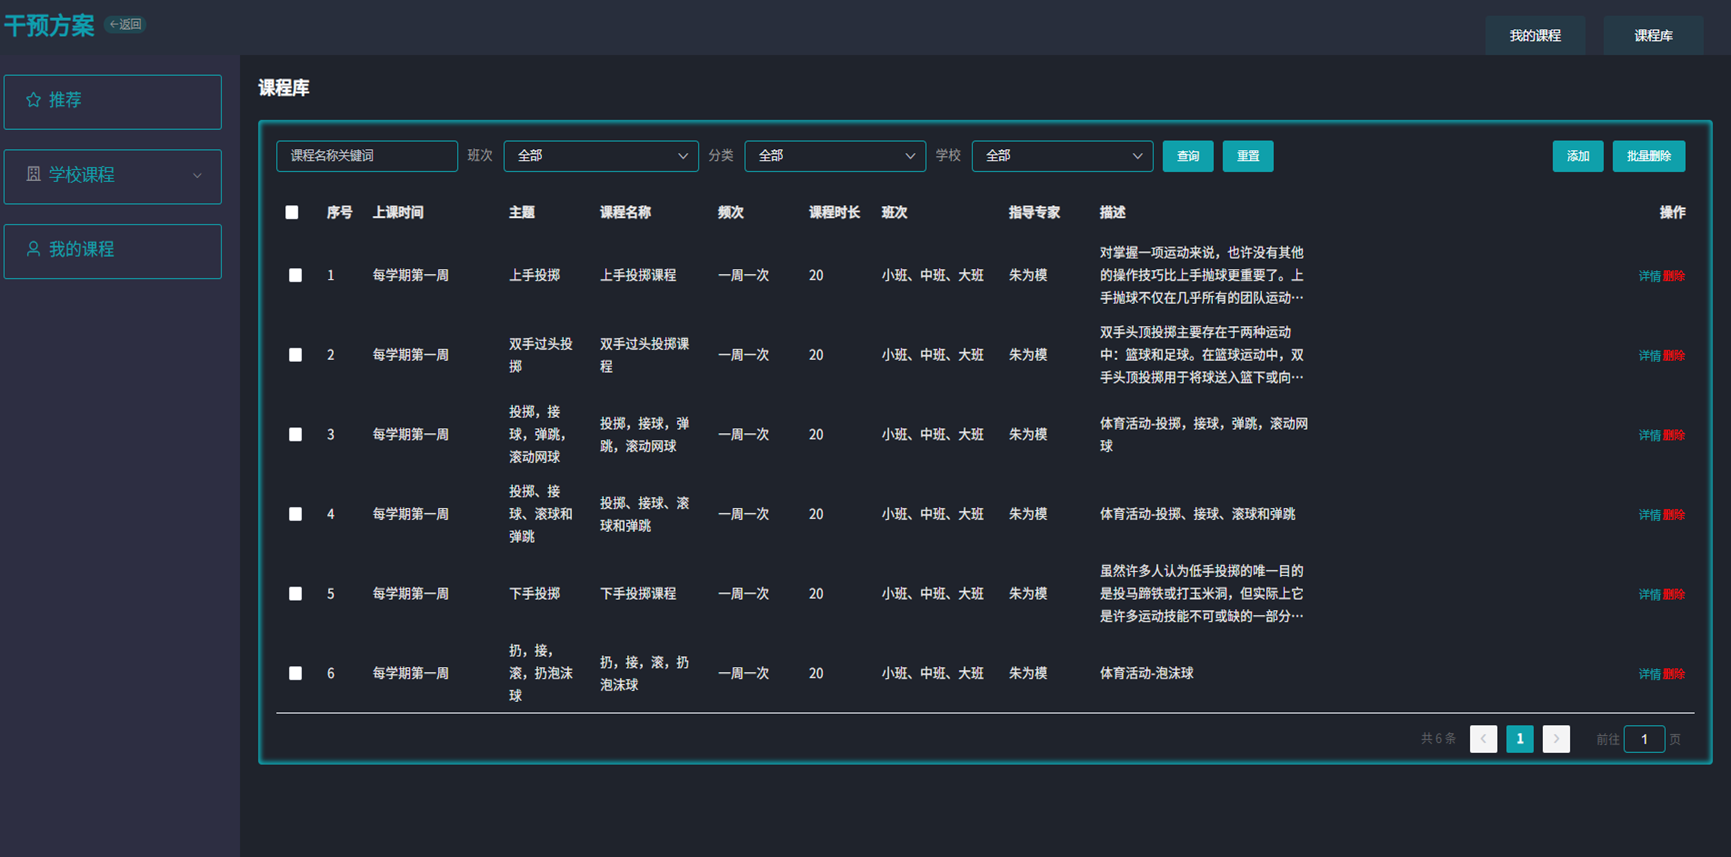Go back using the ←返回 badge
The image size is (1731, 857).
tap(126, 24)
